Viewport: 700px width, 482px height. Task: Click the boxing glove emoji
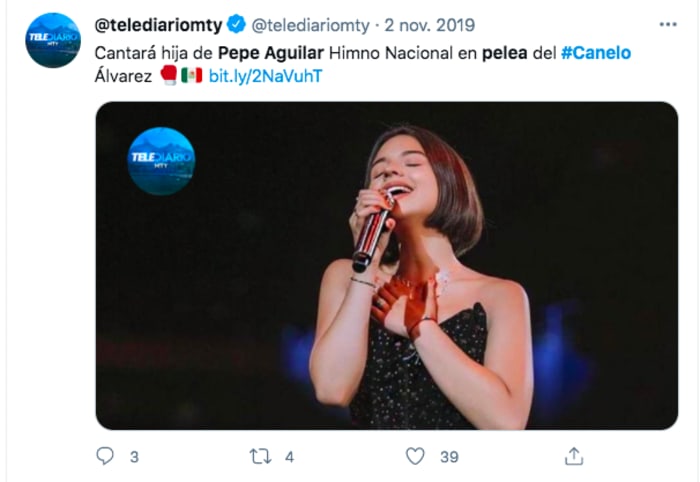pos(168,76)
